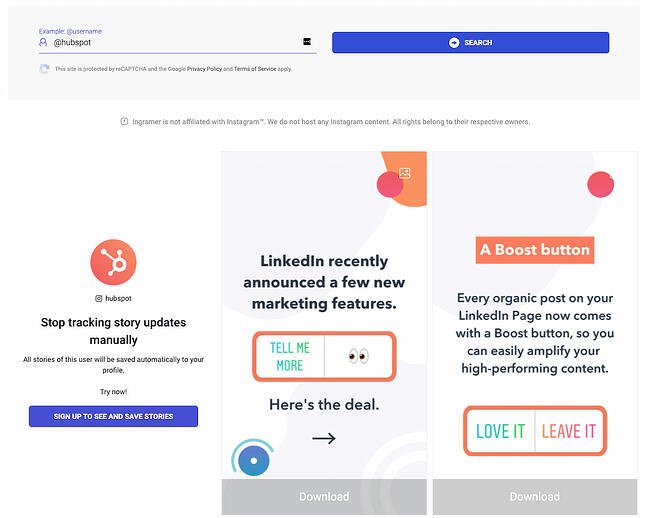Open the LinkedIn marketing features story thumbnail
Viewport: 649px width, 518px height.
coord(324,314)
